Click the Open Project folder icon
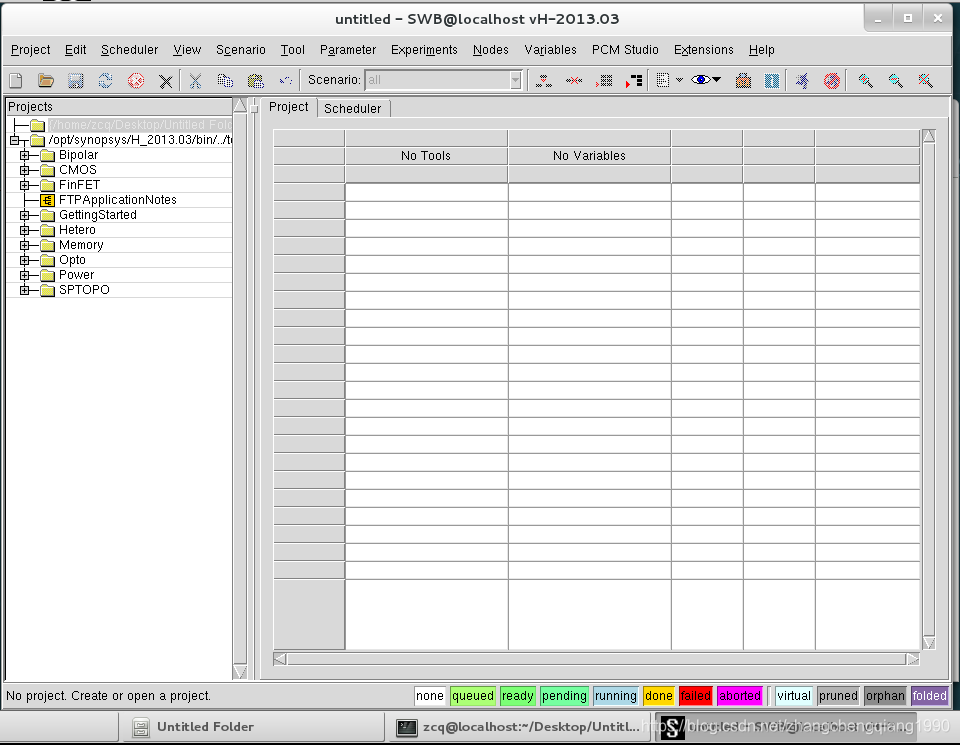 [x=46, y=80]
